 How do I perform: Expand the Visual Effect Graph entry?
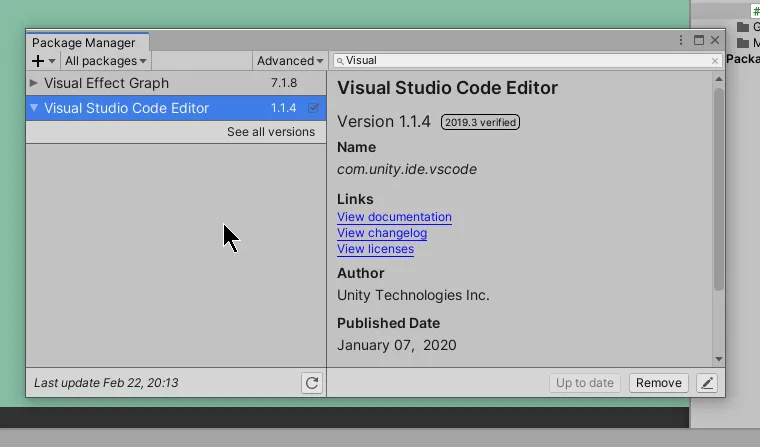(33, 83)
